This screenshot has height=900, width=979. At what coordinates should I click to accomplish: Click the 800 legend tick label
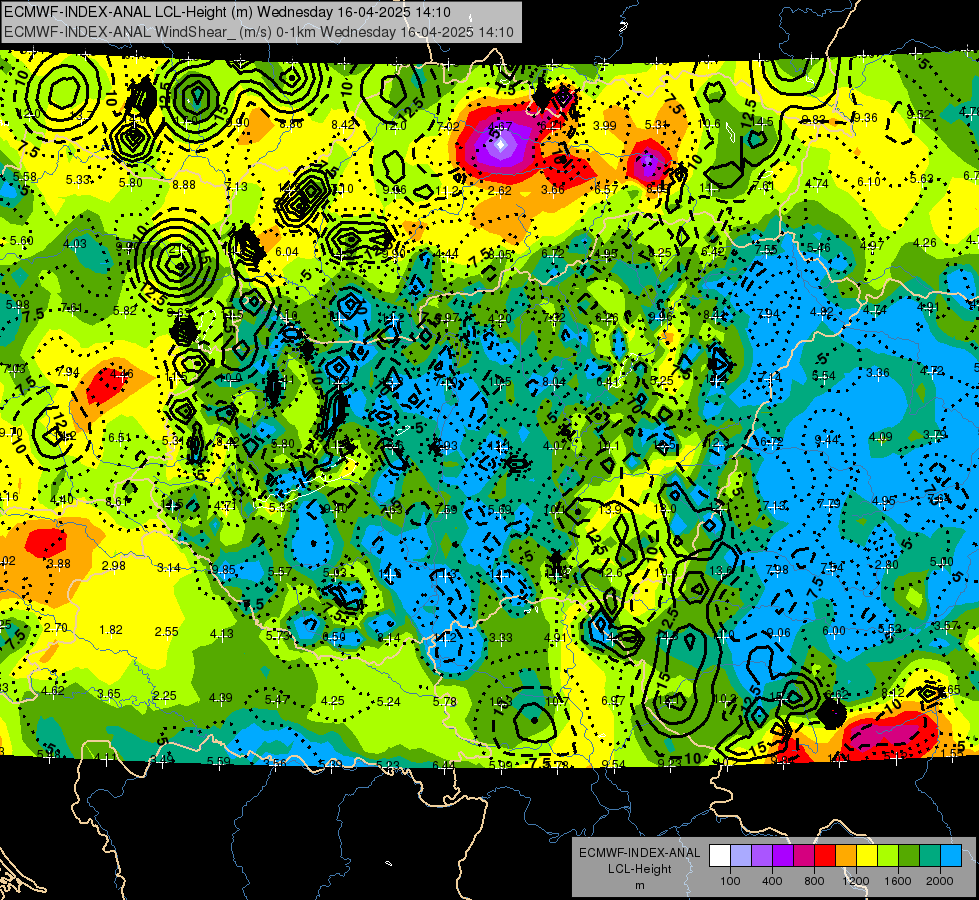814,881
